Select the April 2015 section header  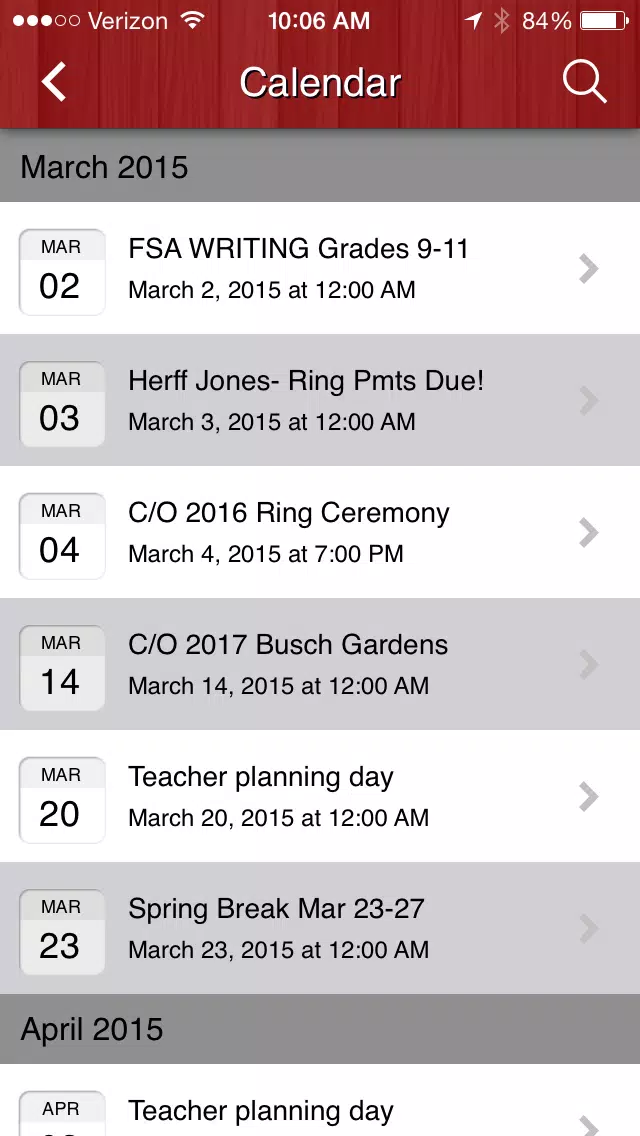click(320, 1029)
